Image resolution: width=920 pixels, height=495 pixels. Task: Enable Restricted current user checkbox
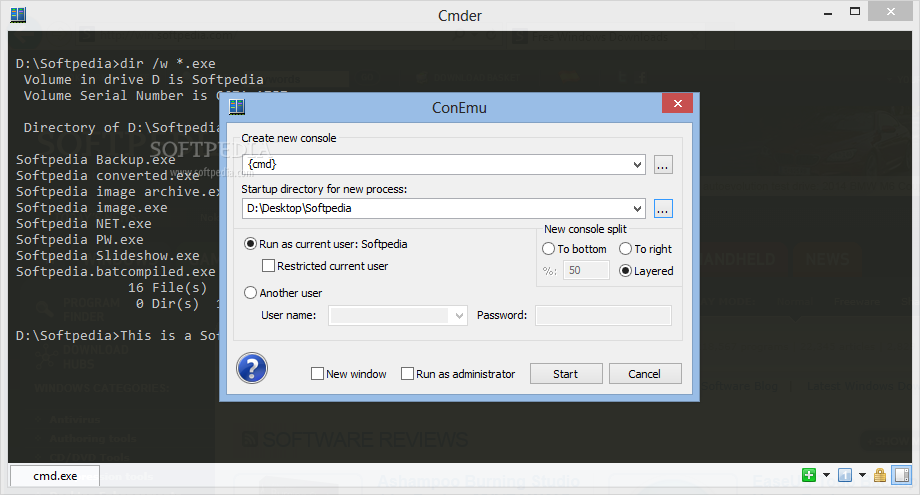point(325,266)
